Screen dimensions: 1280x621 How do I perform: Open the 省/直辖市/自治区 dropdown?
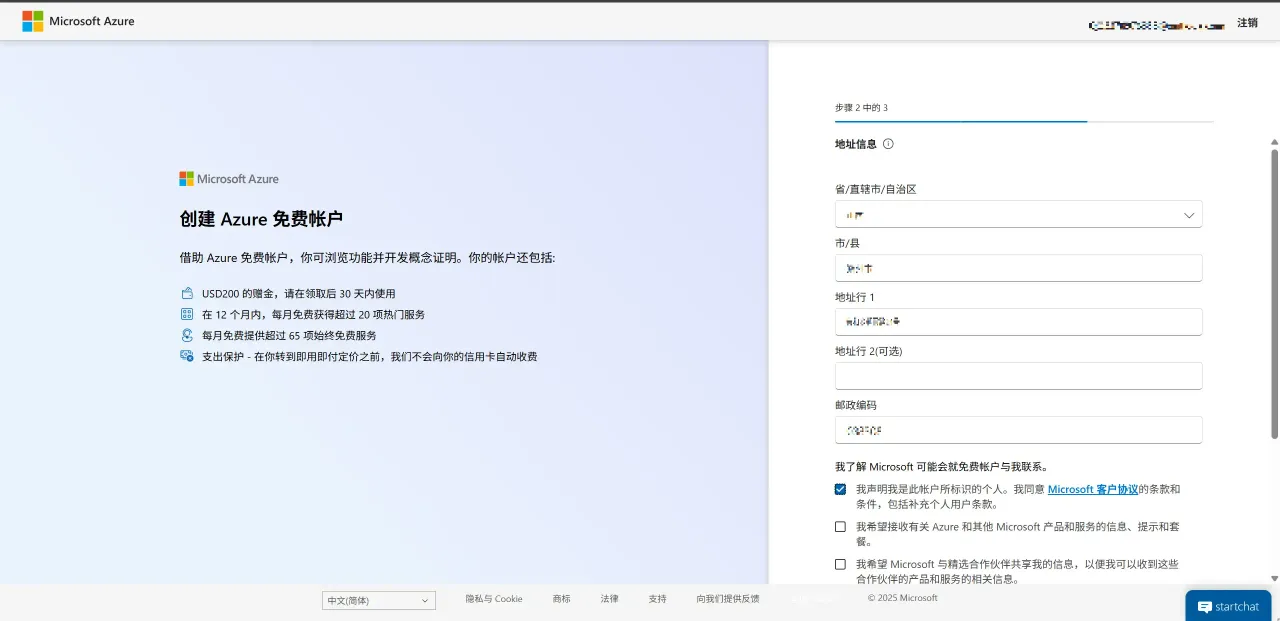click(x=1018, y=214)
